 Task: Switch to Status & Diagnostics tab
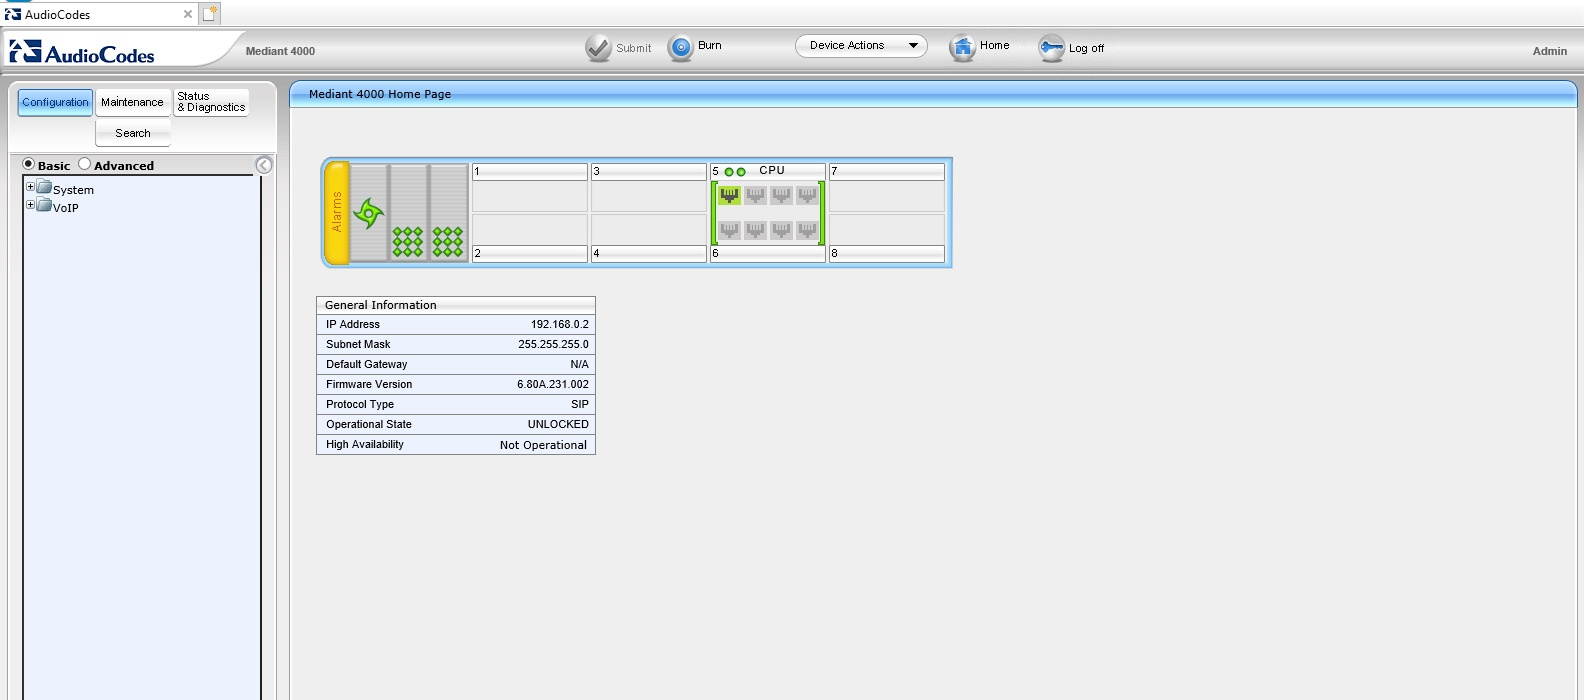tap(211, 102)
